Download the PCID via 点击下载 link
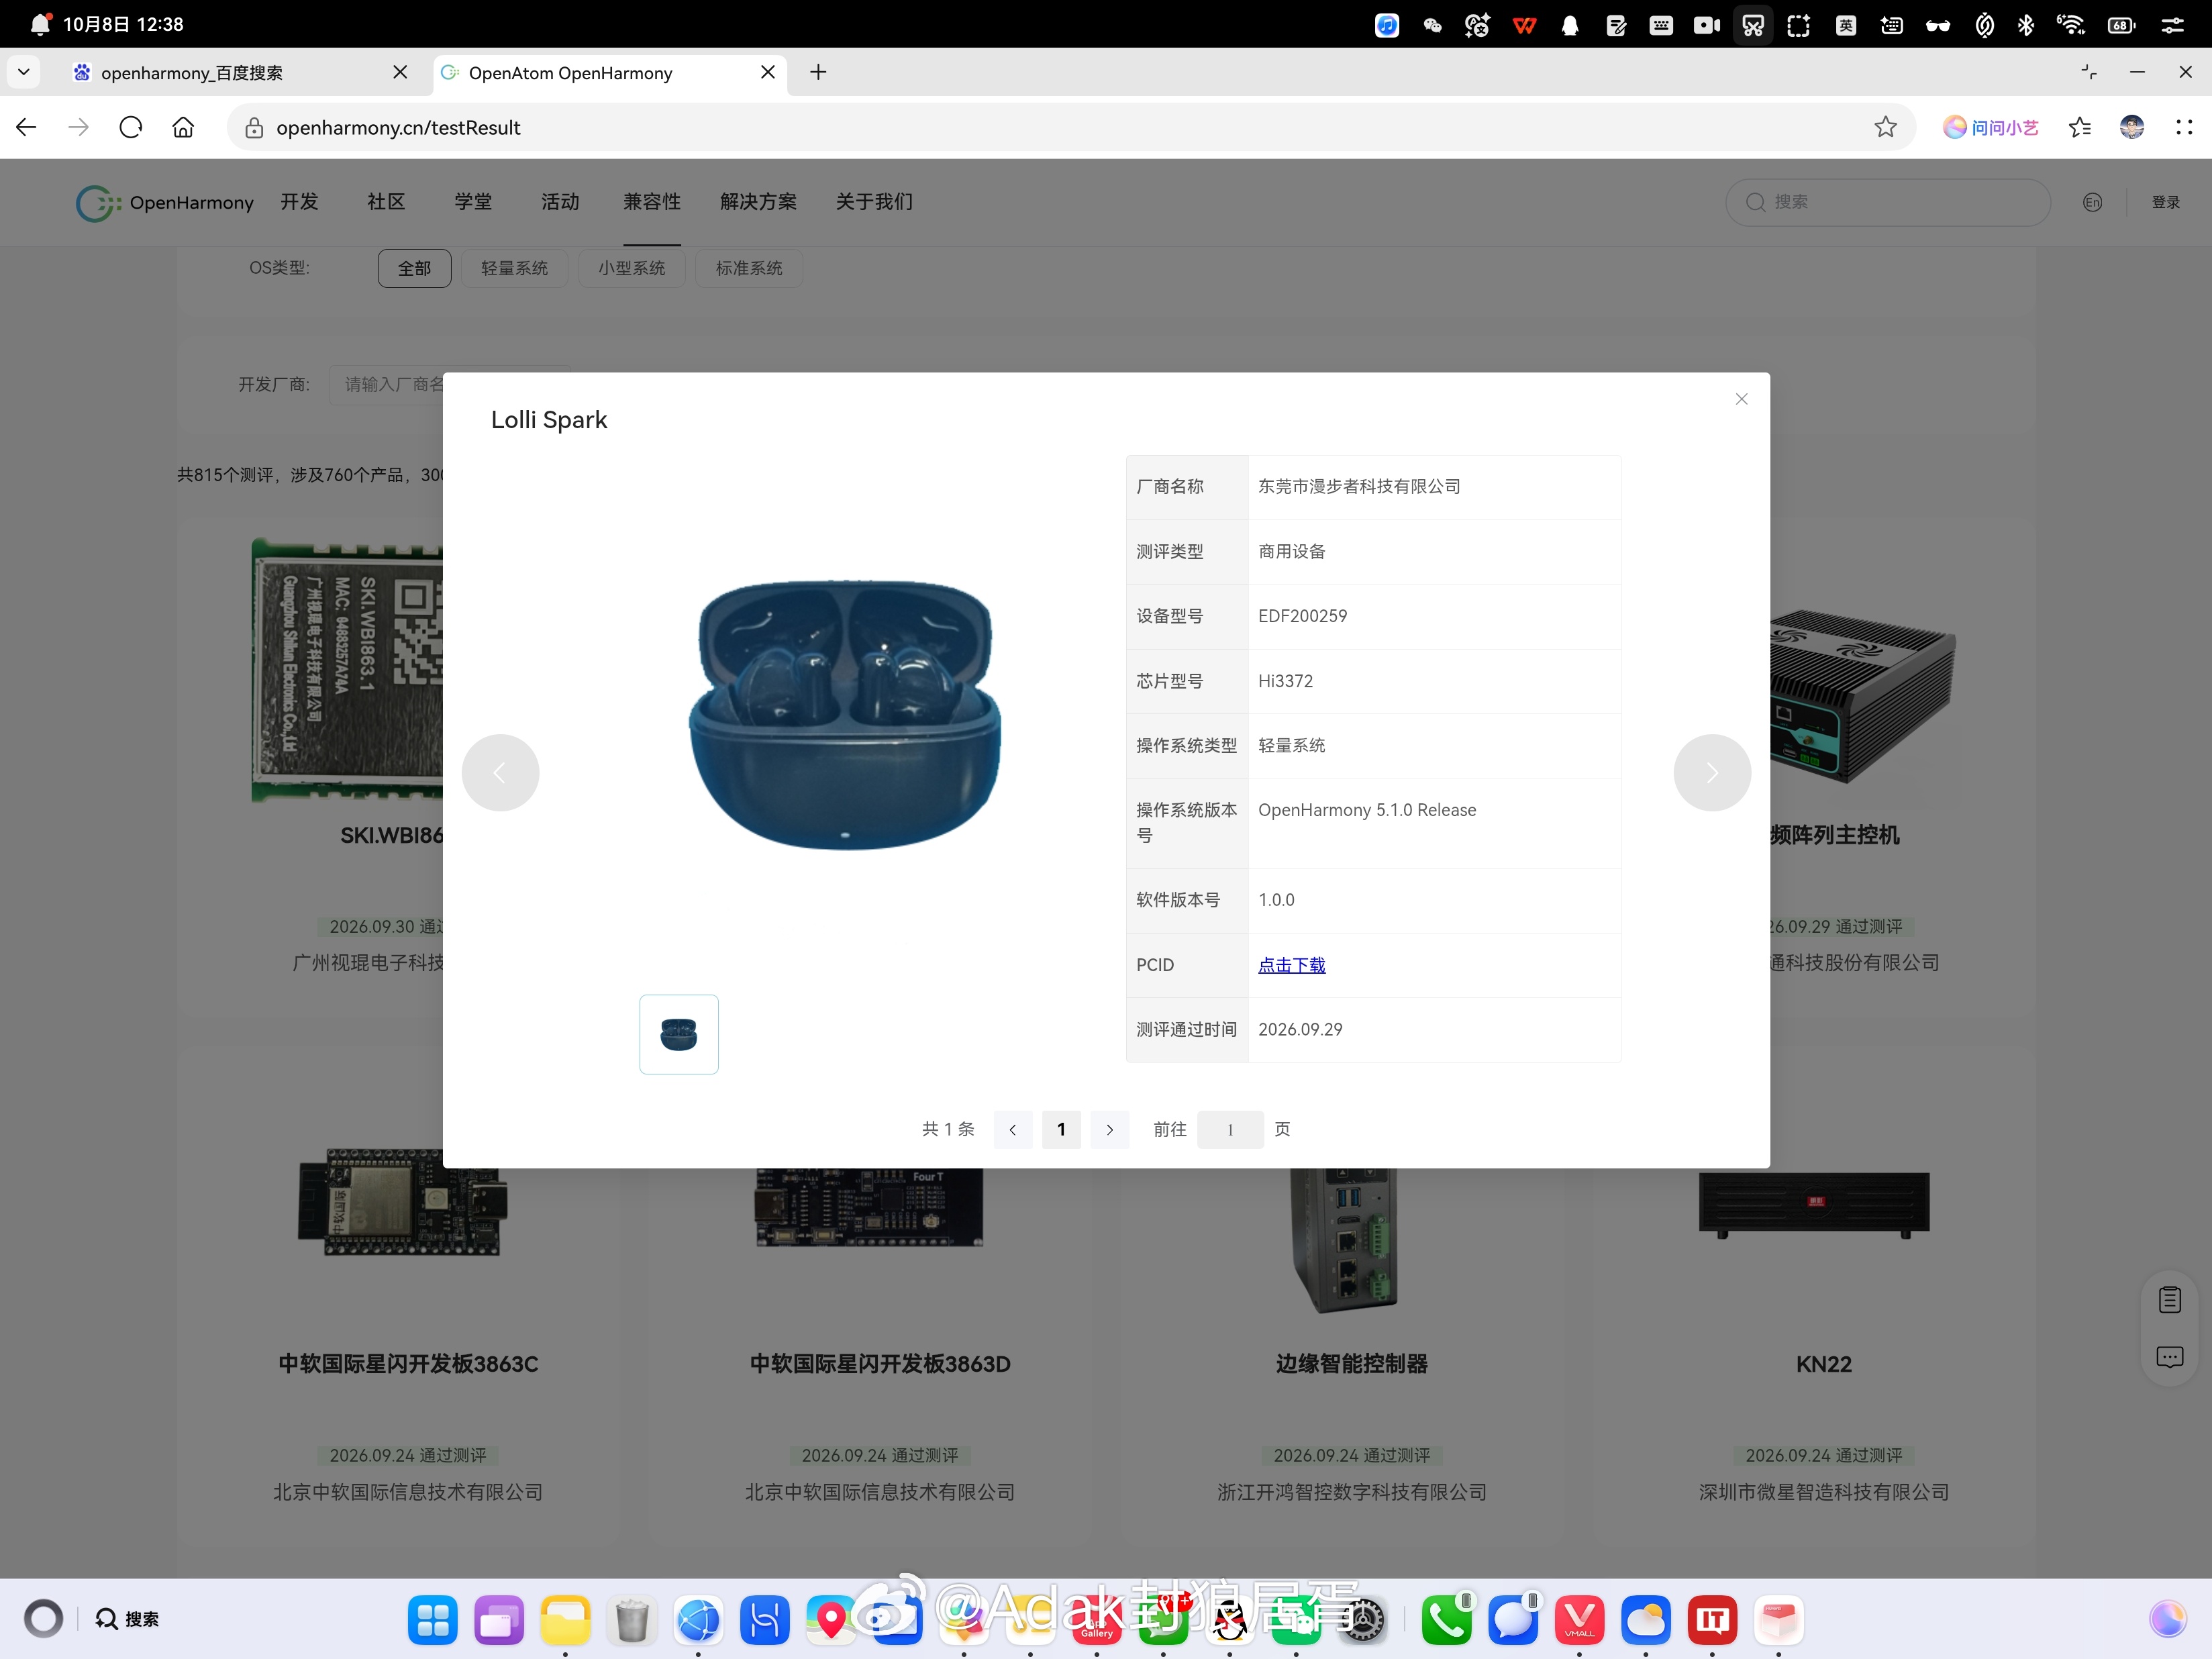This screenshot has height=1659, width=2212. [1291, 965]
